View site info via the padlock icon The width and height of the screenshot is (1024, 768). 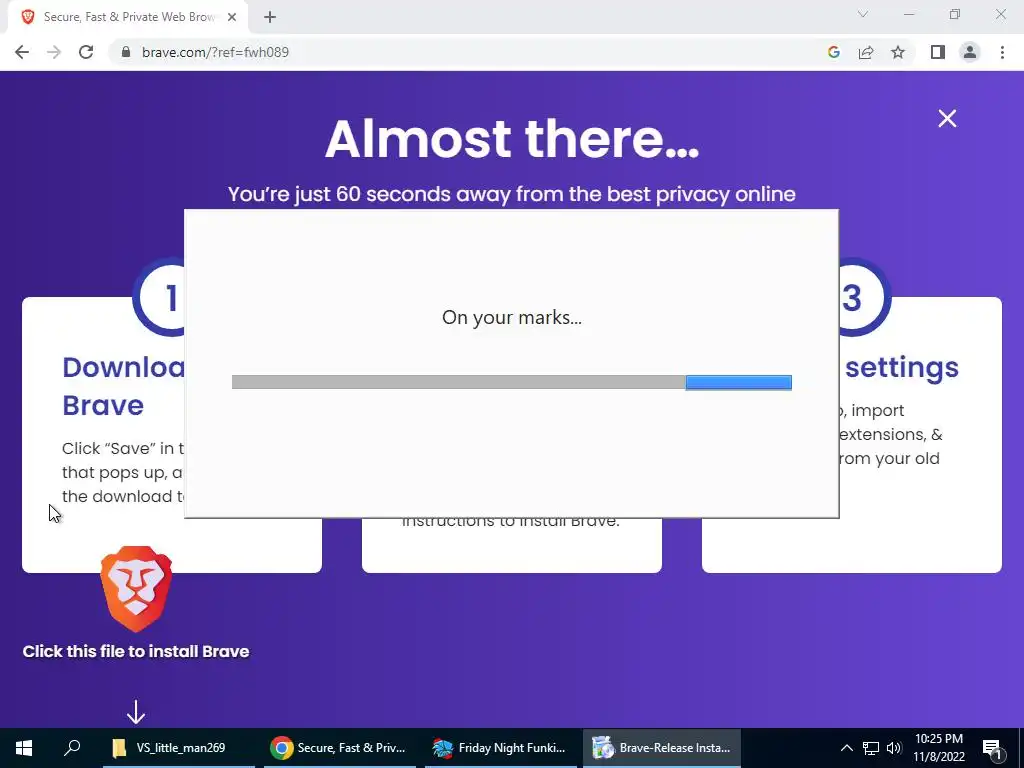click(126, 52)
